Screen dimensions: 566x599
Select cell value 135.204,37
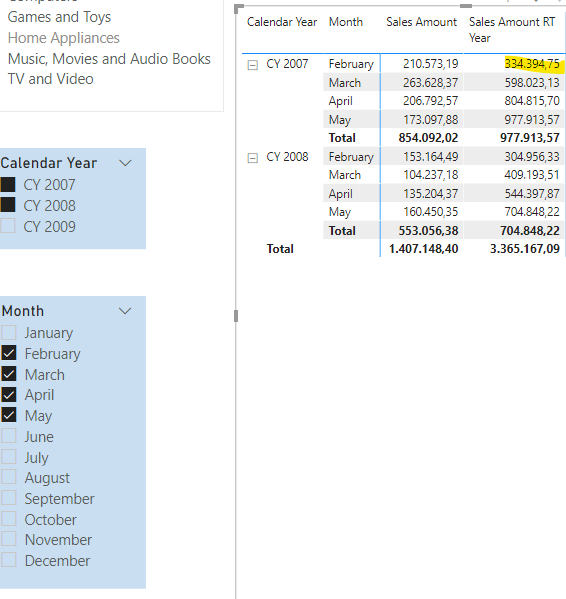tap(430, 194)
